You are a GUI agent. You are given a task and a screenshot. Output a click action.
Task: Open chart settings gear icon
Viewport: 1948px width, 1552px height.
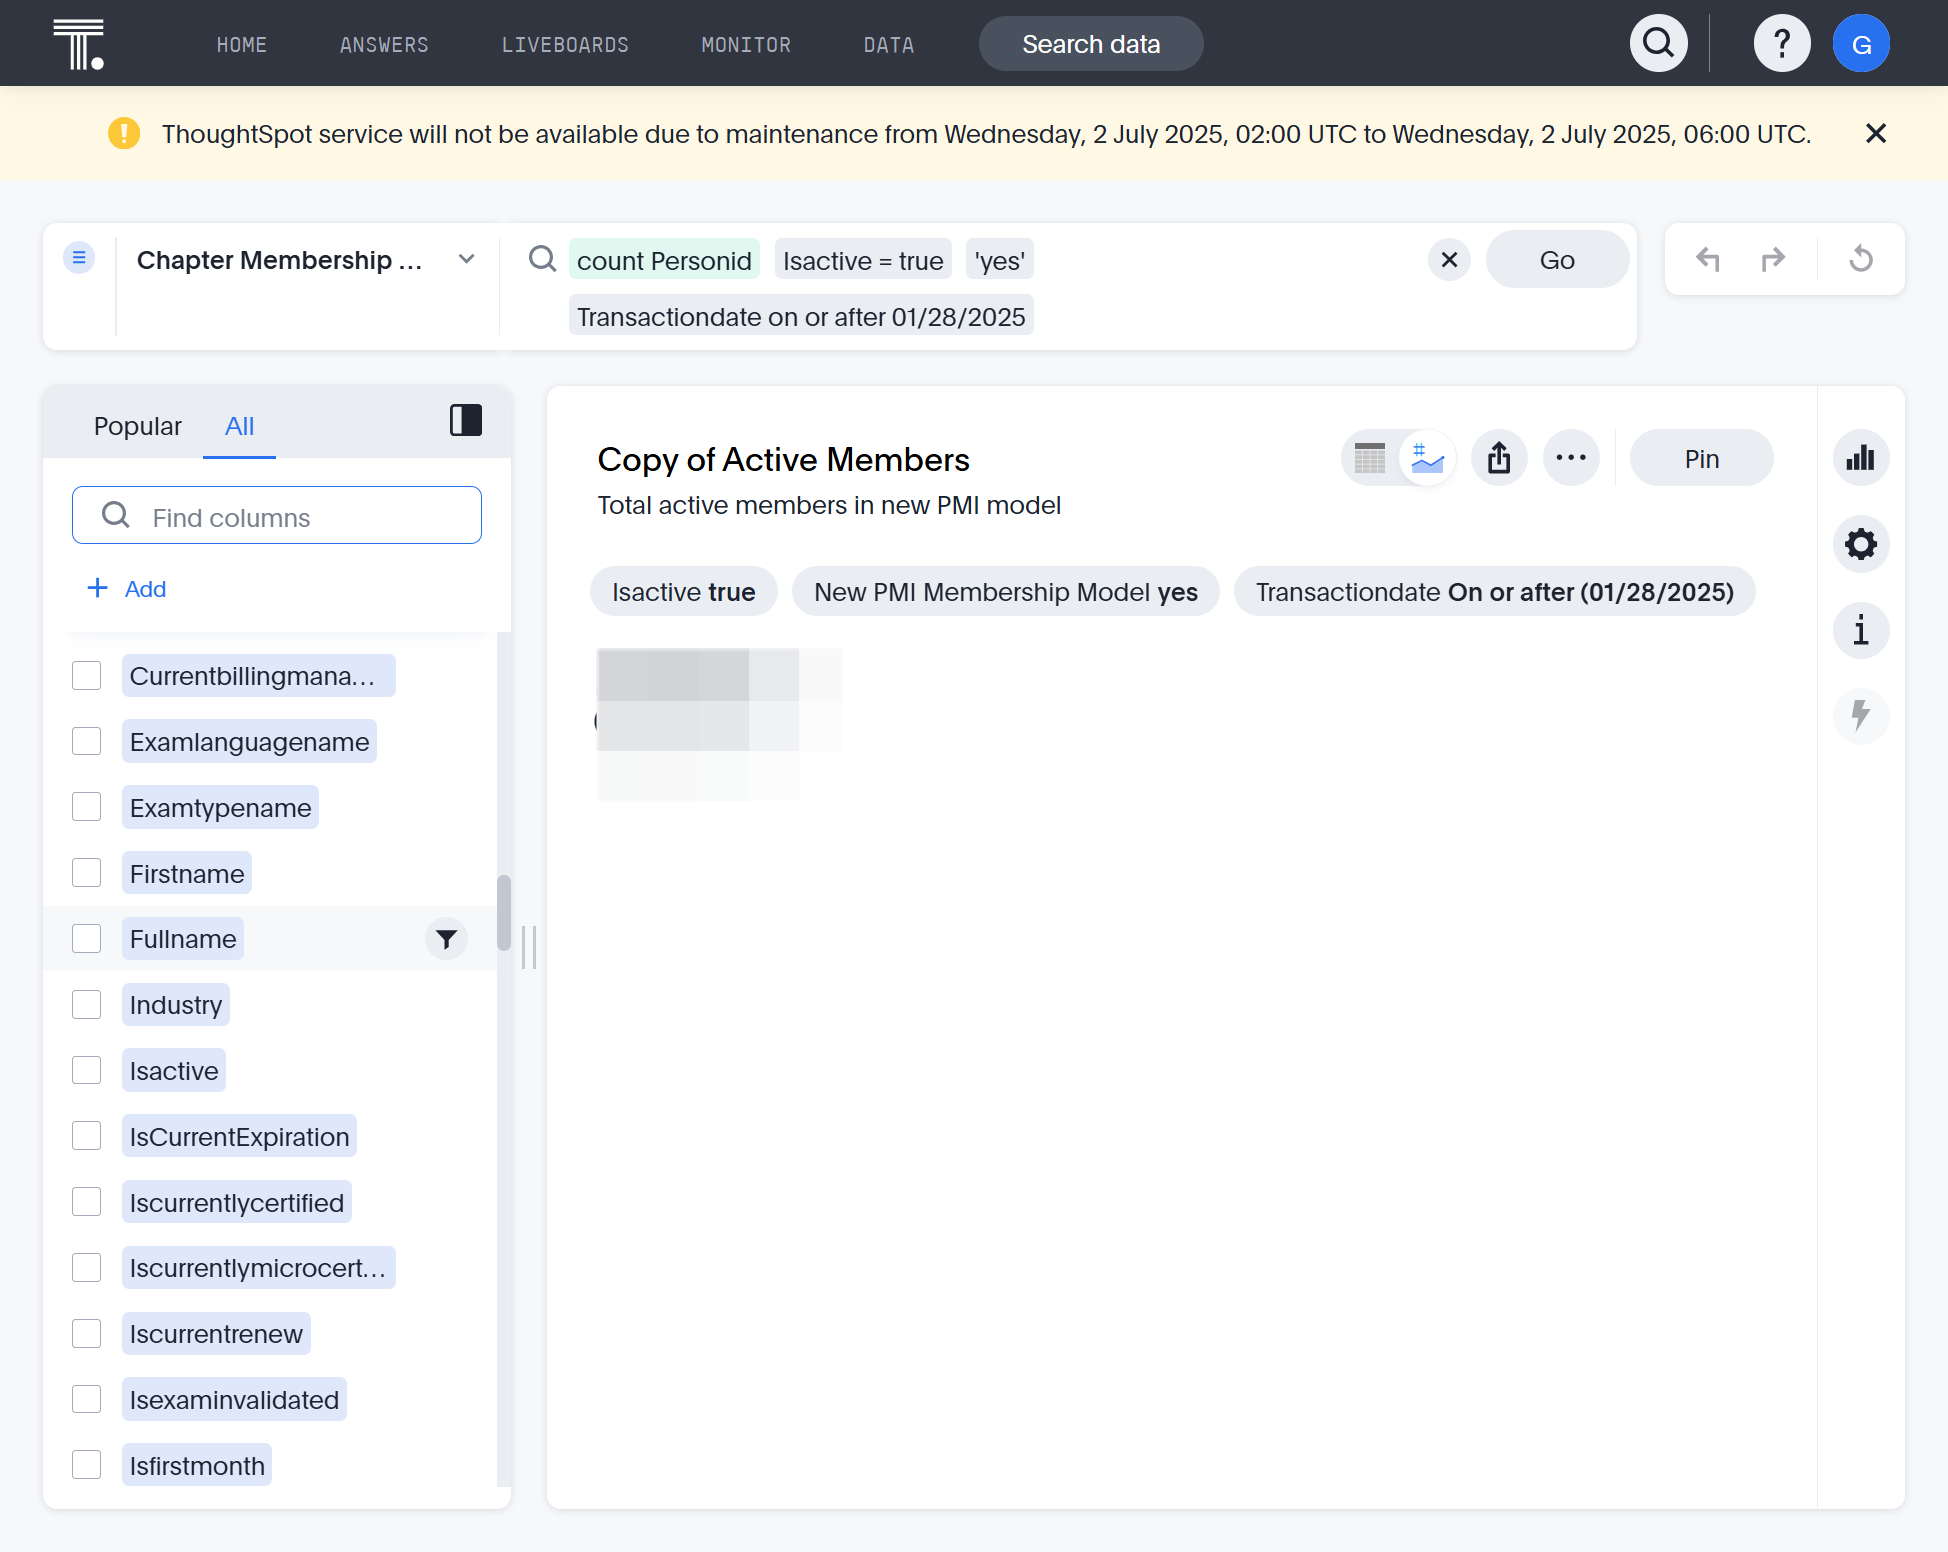pos(1861,545)
